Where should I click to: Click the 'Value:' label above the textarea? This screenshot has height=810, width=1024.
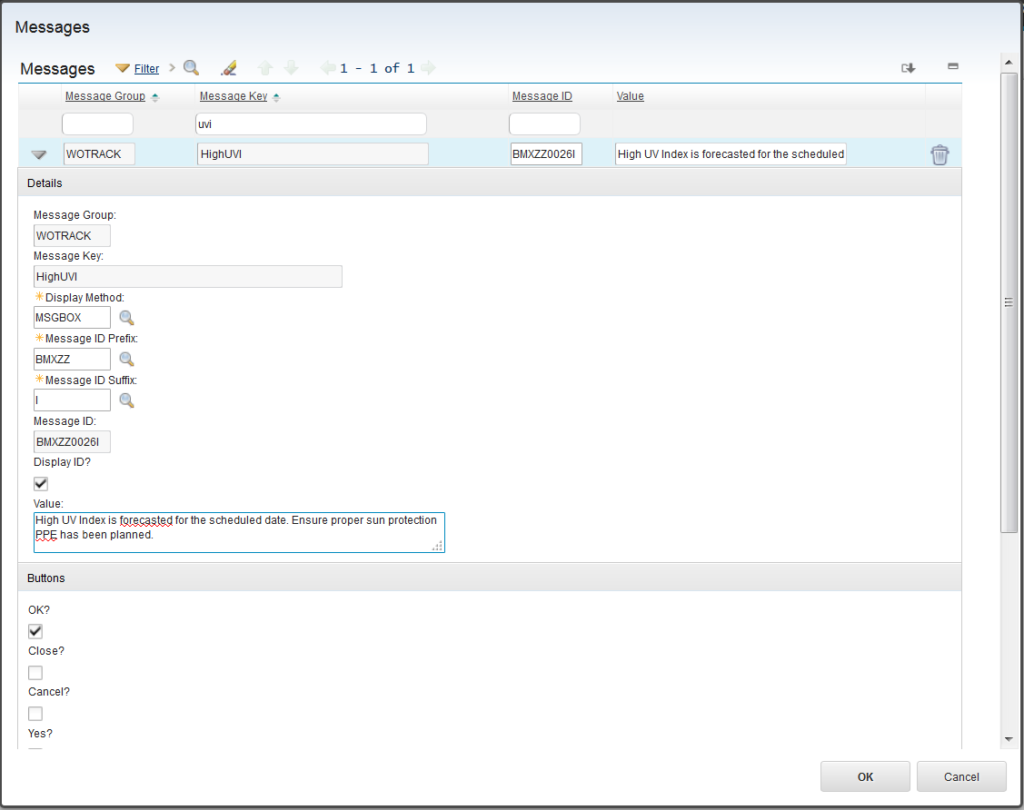(x=48, y=504)
